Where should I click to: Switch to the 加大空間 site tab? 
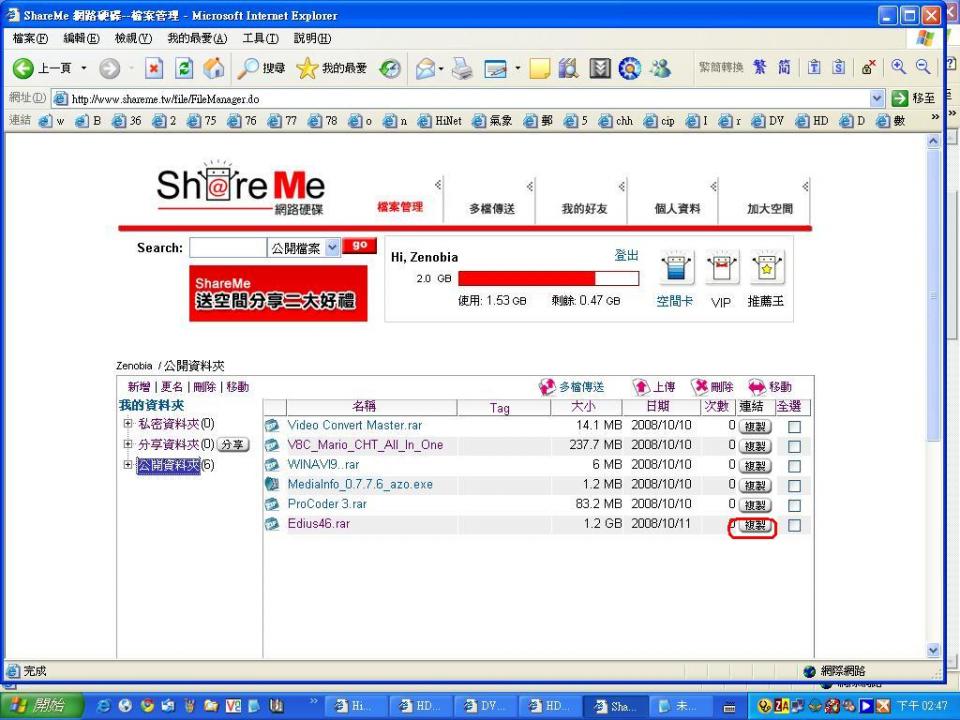pos(770,208)
